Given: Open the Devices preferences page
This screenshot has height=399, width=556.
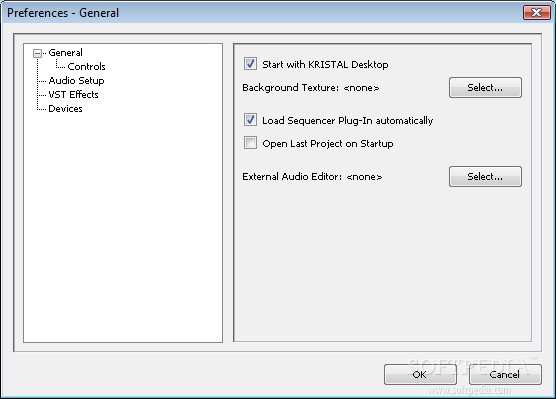Looking at the screenshot, I should tap(65, 109).
